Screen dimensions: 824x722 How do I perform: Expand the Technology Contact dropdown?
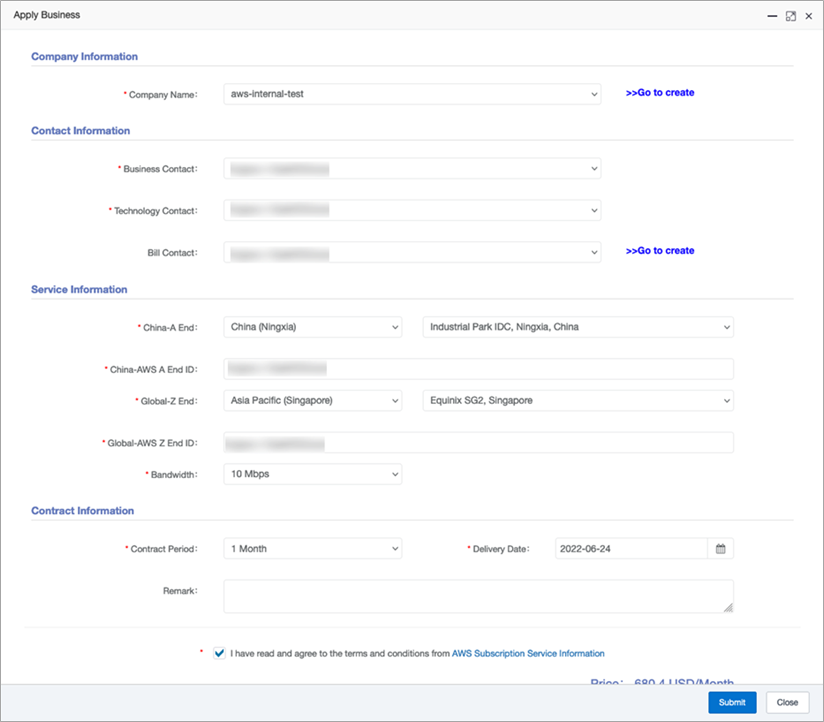click(412, 210)
